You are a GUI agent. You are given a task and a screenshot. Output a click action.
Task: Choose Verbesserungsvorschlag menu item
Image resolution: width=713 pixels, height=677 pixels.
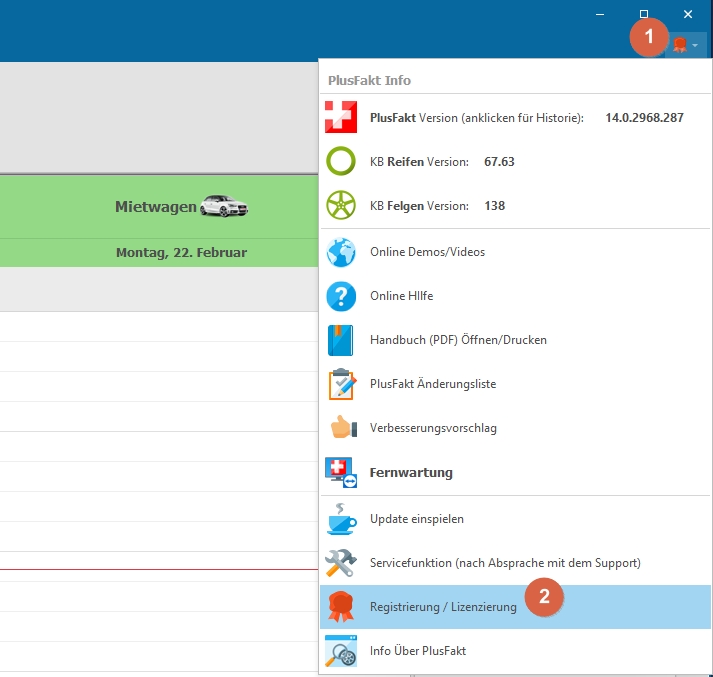(516, 428)
